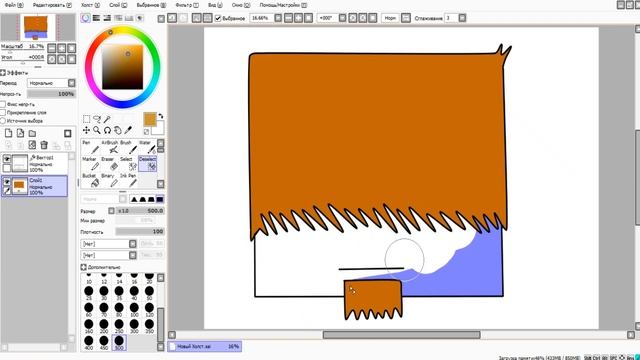
Task: Open the Фильтр menu
Action: pos(187,5)
